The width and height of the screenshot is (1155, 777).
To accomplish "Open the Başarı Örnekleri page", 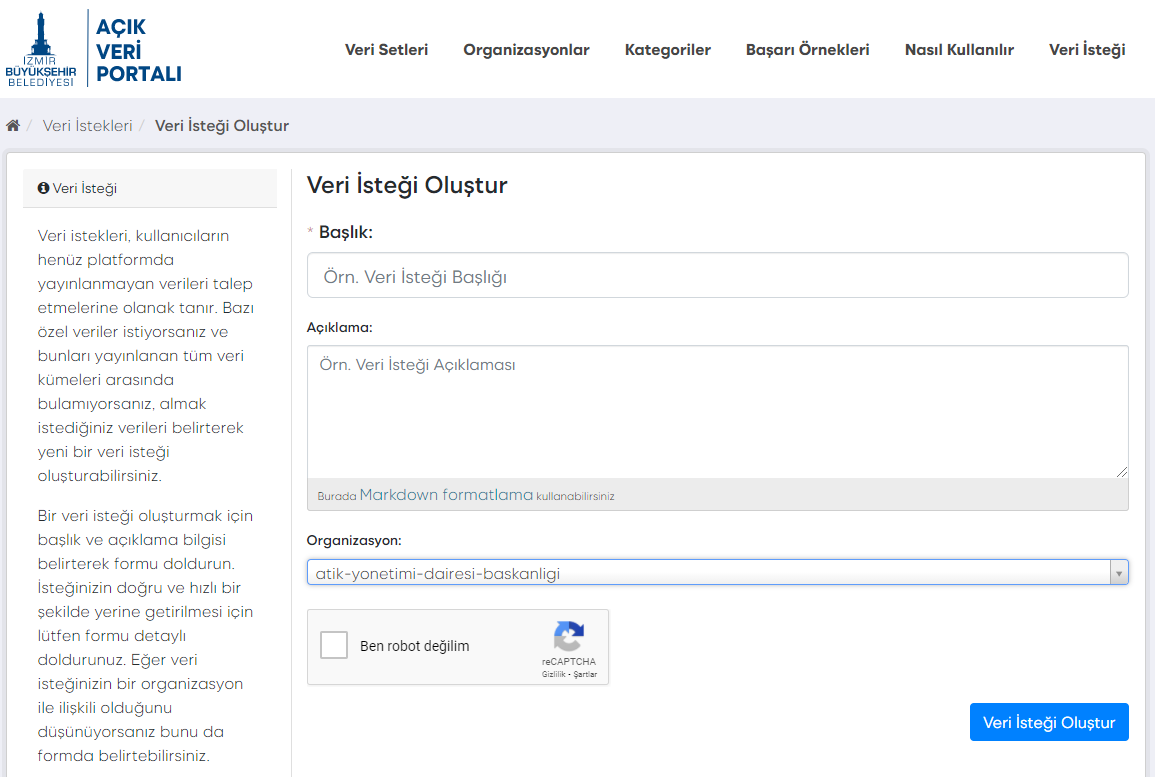I will pyautogui.click(x=807, y=50).
